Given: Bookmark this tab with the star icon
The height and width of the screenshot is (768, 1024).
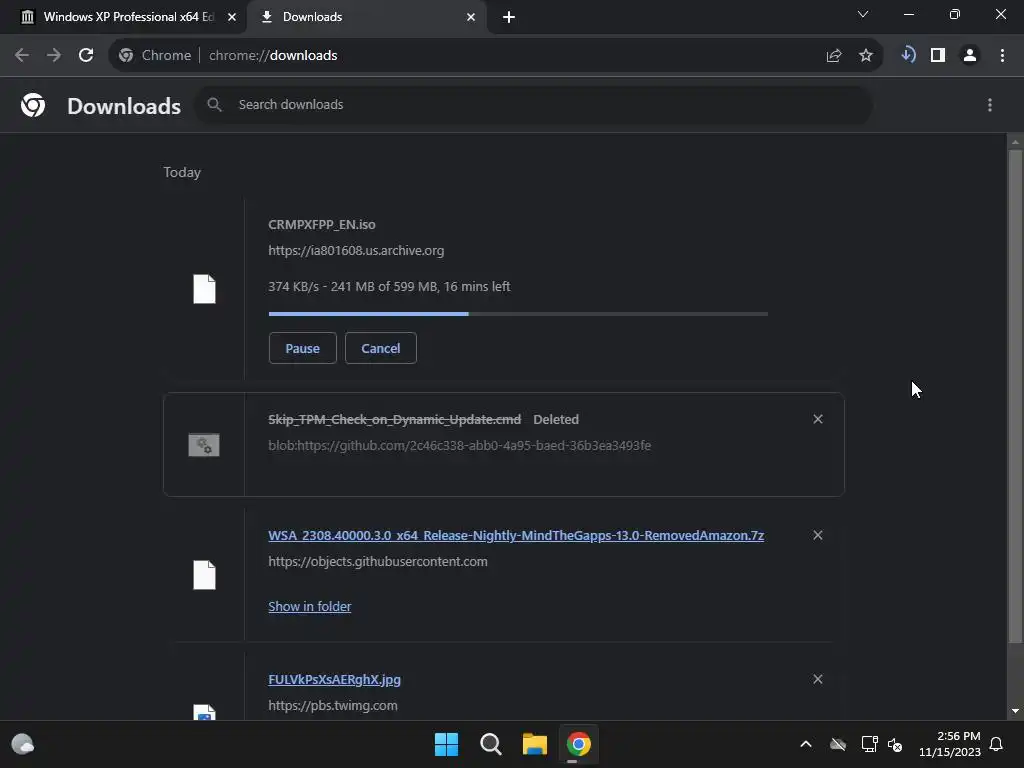Looking at the screenshot, I should (866, 56).
